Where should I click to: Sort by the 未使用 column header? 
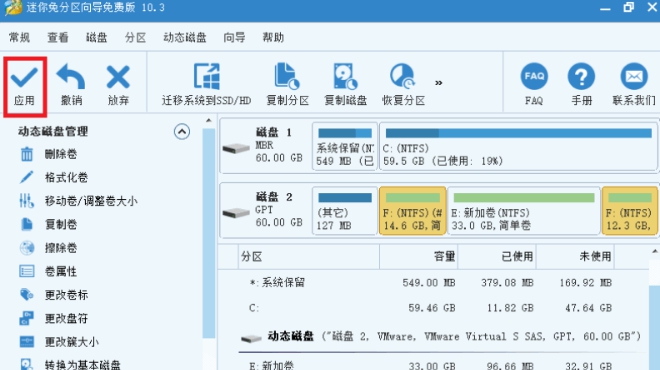coord(575,256)
